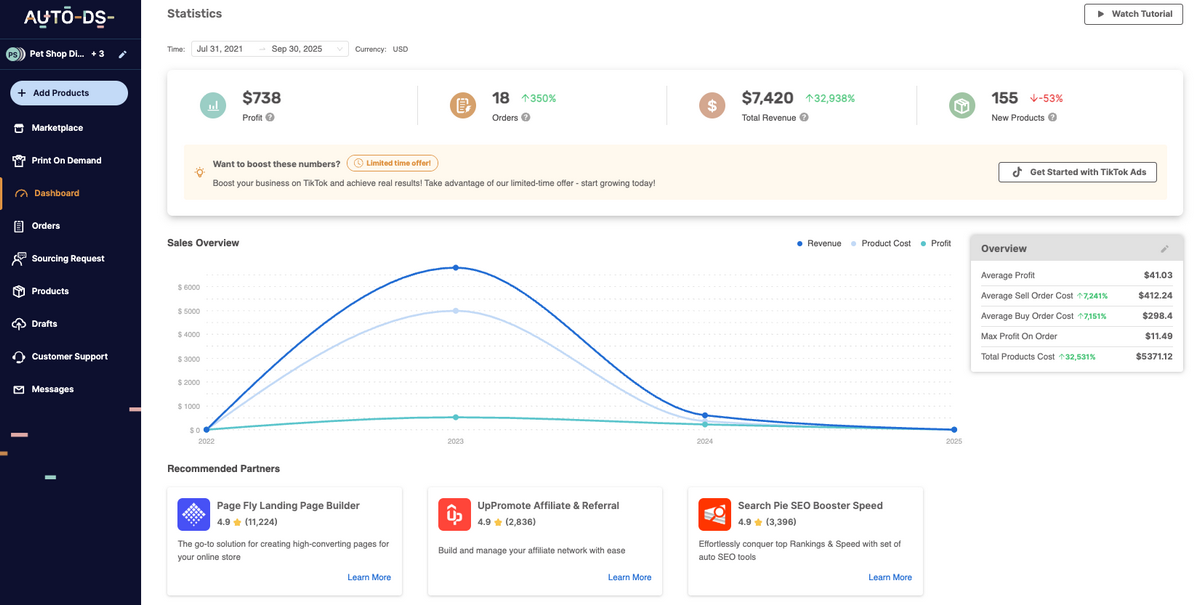The image size is (1200, 605).
Task: Edit the Pet Shop store name with the pencil icon
Action: click(123, 54)
